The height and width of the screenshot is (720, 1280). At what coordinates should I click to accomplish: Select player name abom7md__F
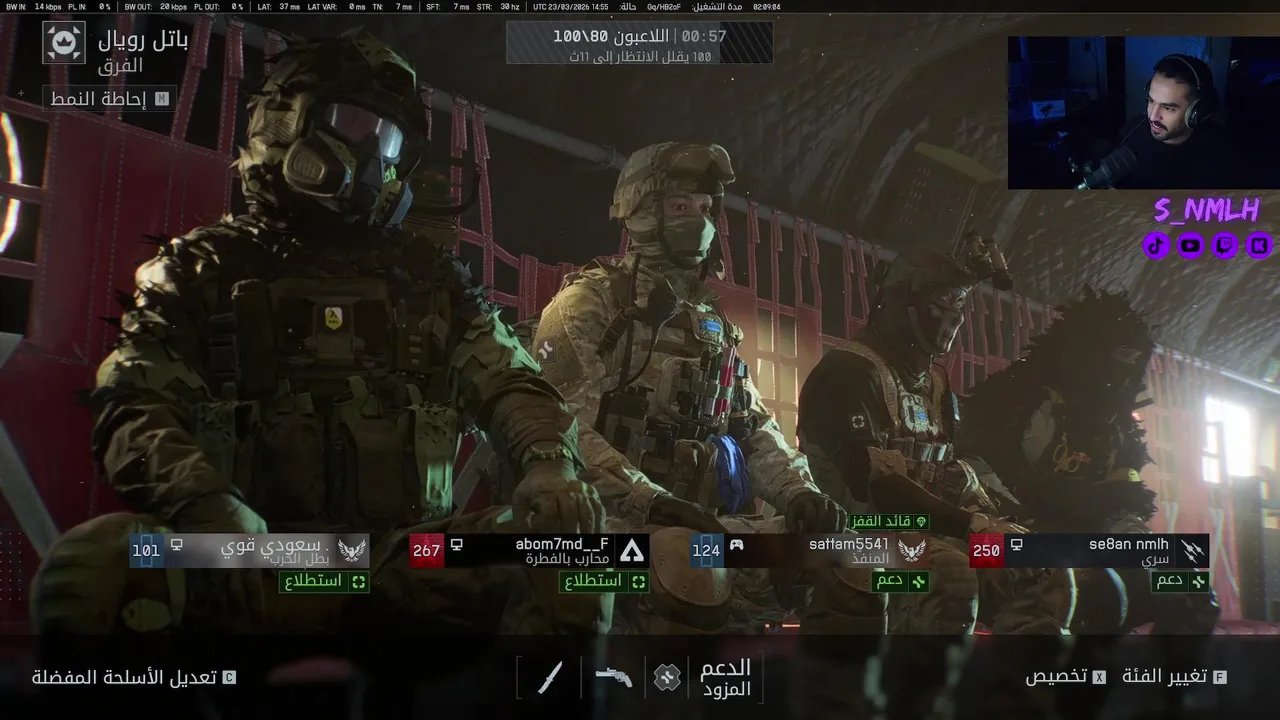pyautogui.click(x=562, y=544)
